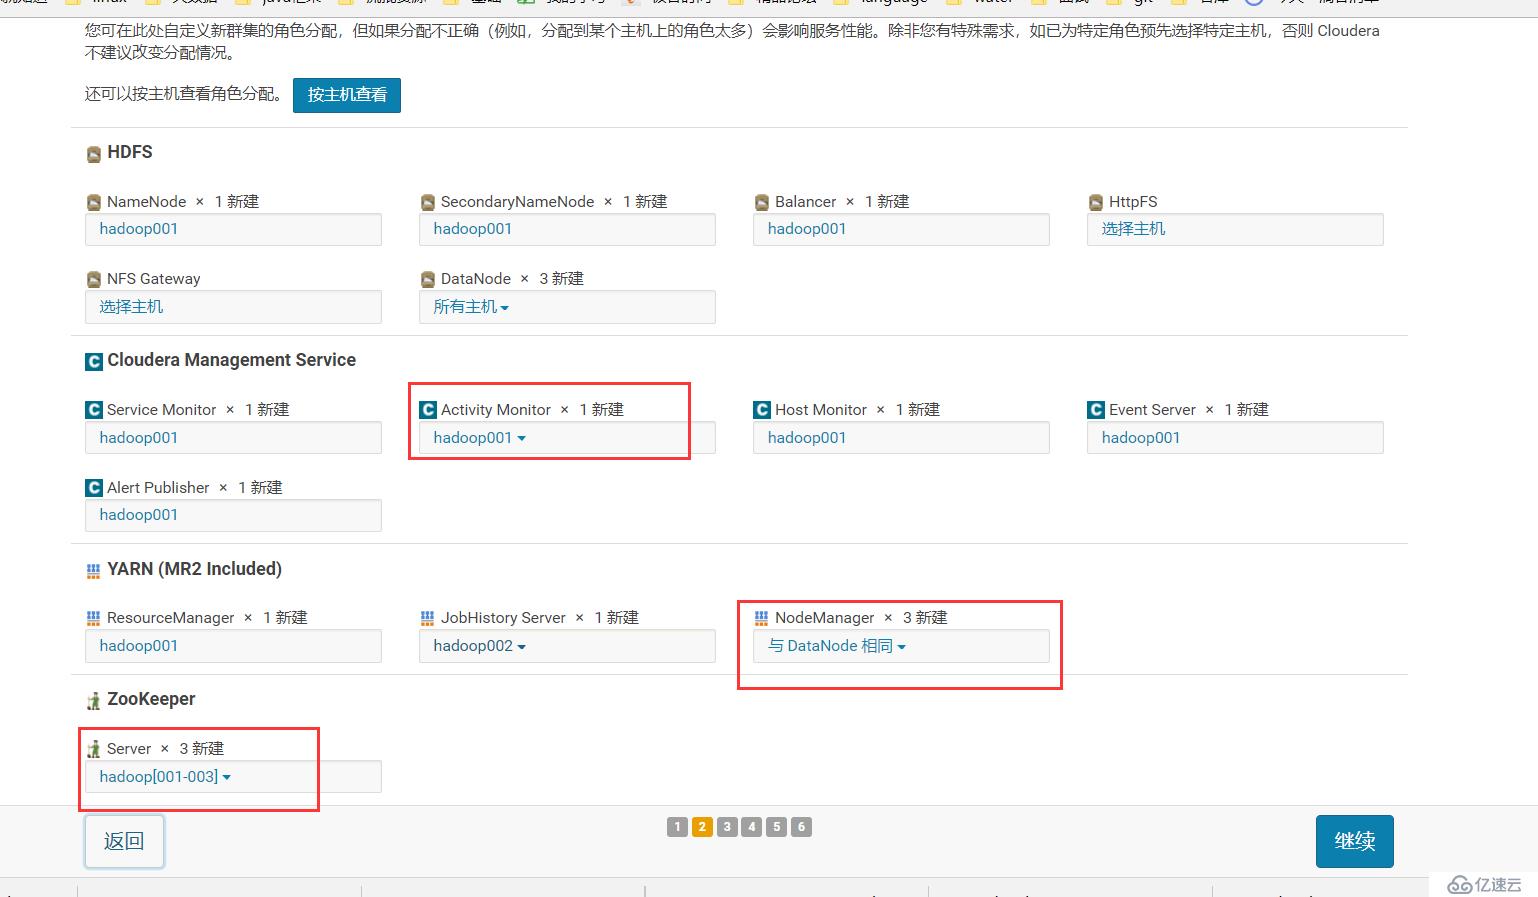This screenshot has width=1538, height=897.
Task: Click the Event Server icon
Action: pos(1096,410)
